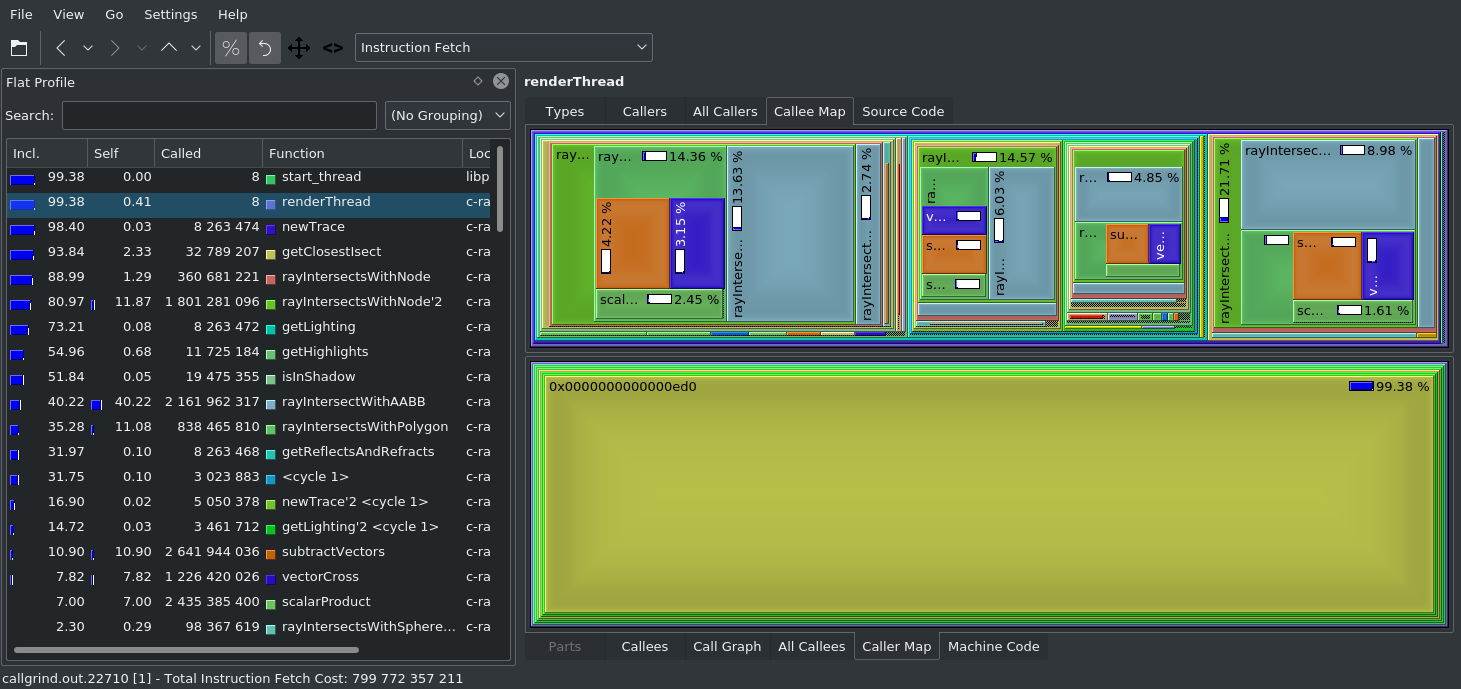1461x689 pixels.
Task: Go forward with the right arrow icon
Action: pos(115,48)
